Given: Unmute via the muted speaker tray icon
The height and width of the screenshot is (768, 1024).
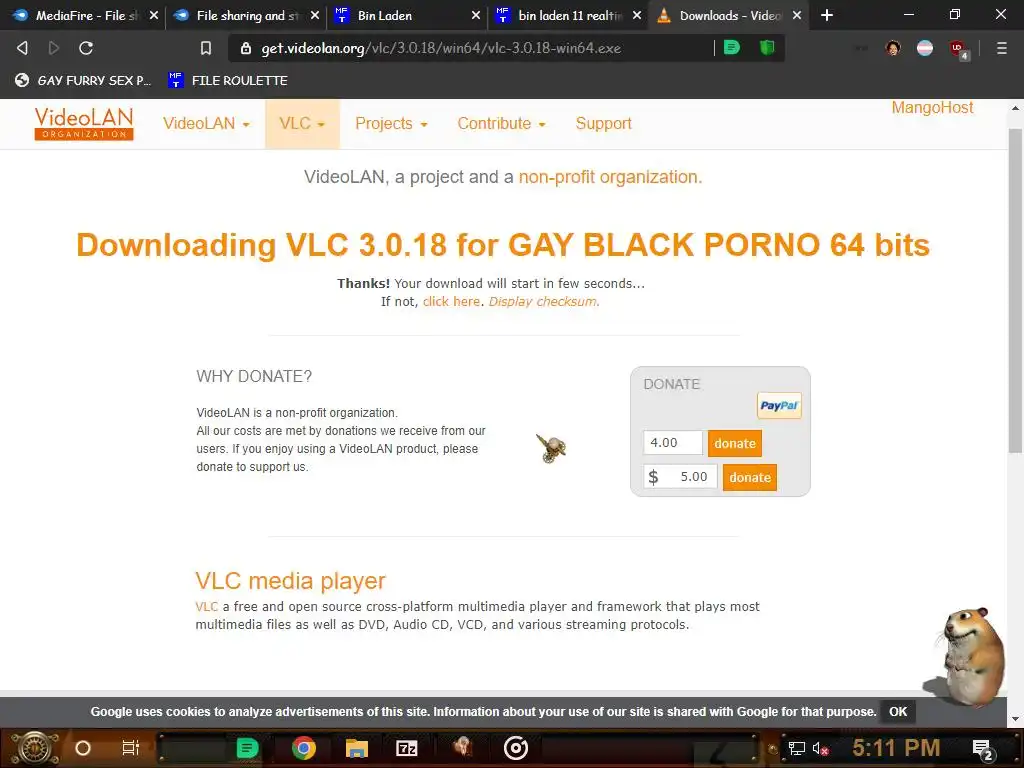Looking at the screenshot, I should pos(820,748).
